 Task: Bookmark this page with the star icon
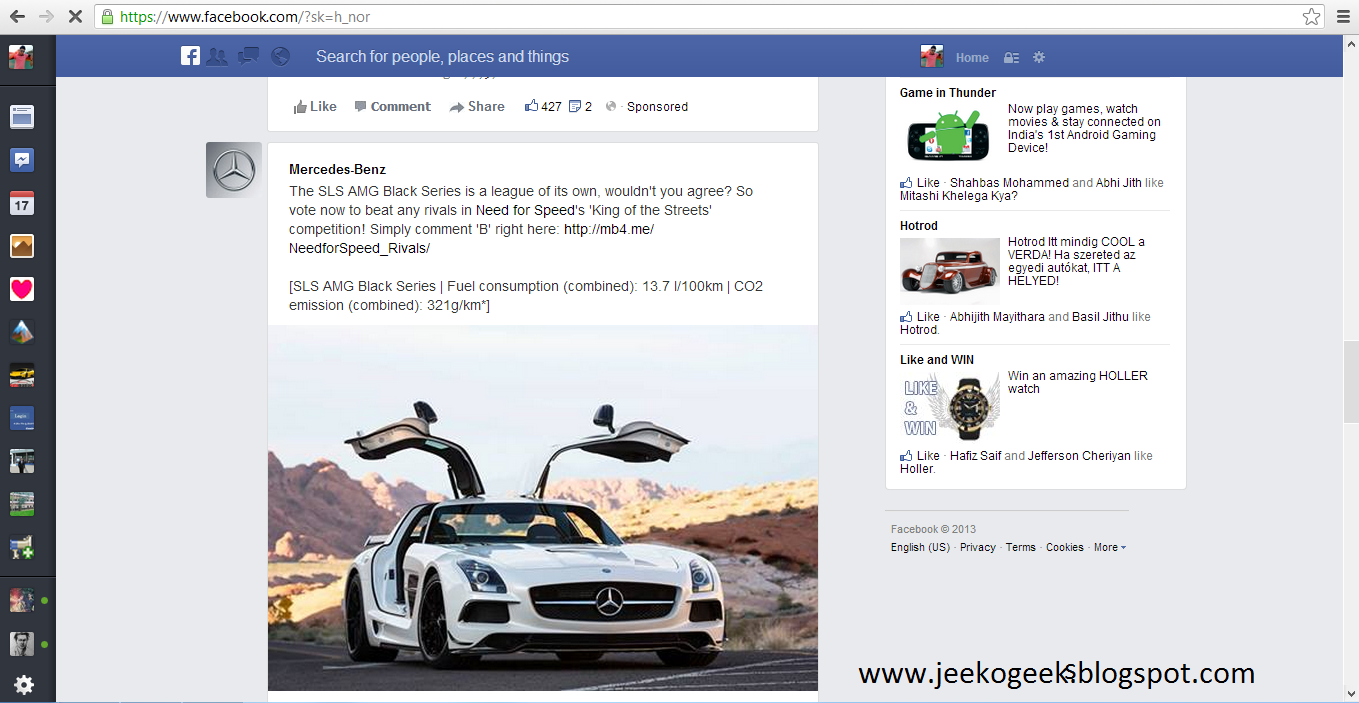[1311, 17]
